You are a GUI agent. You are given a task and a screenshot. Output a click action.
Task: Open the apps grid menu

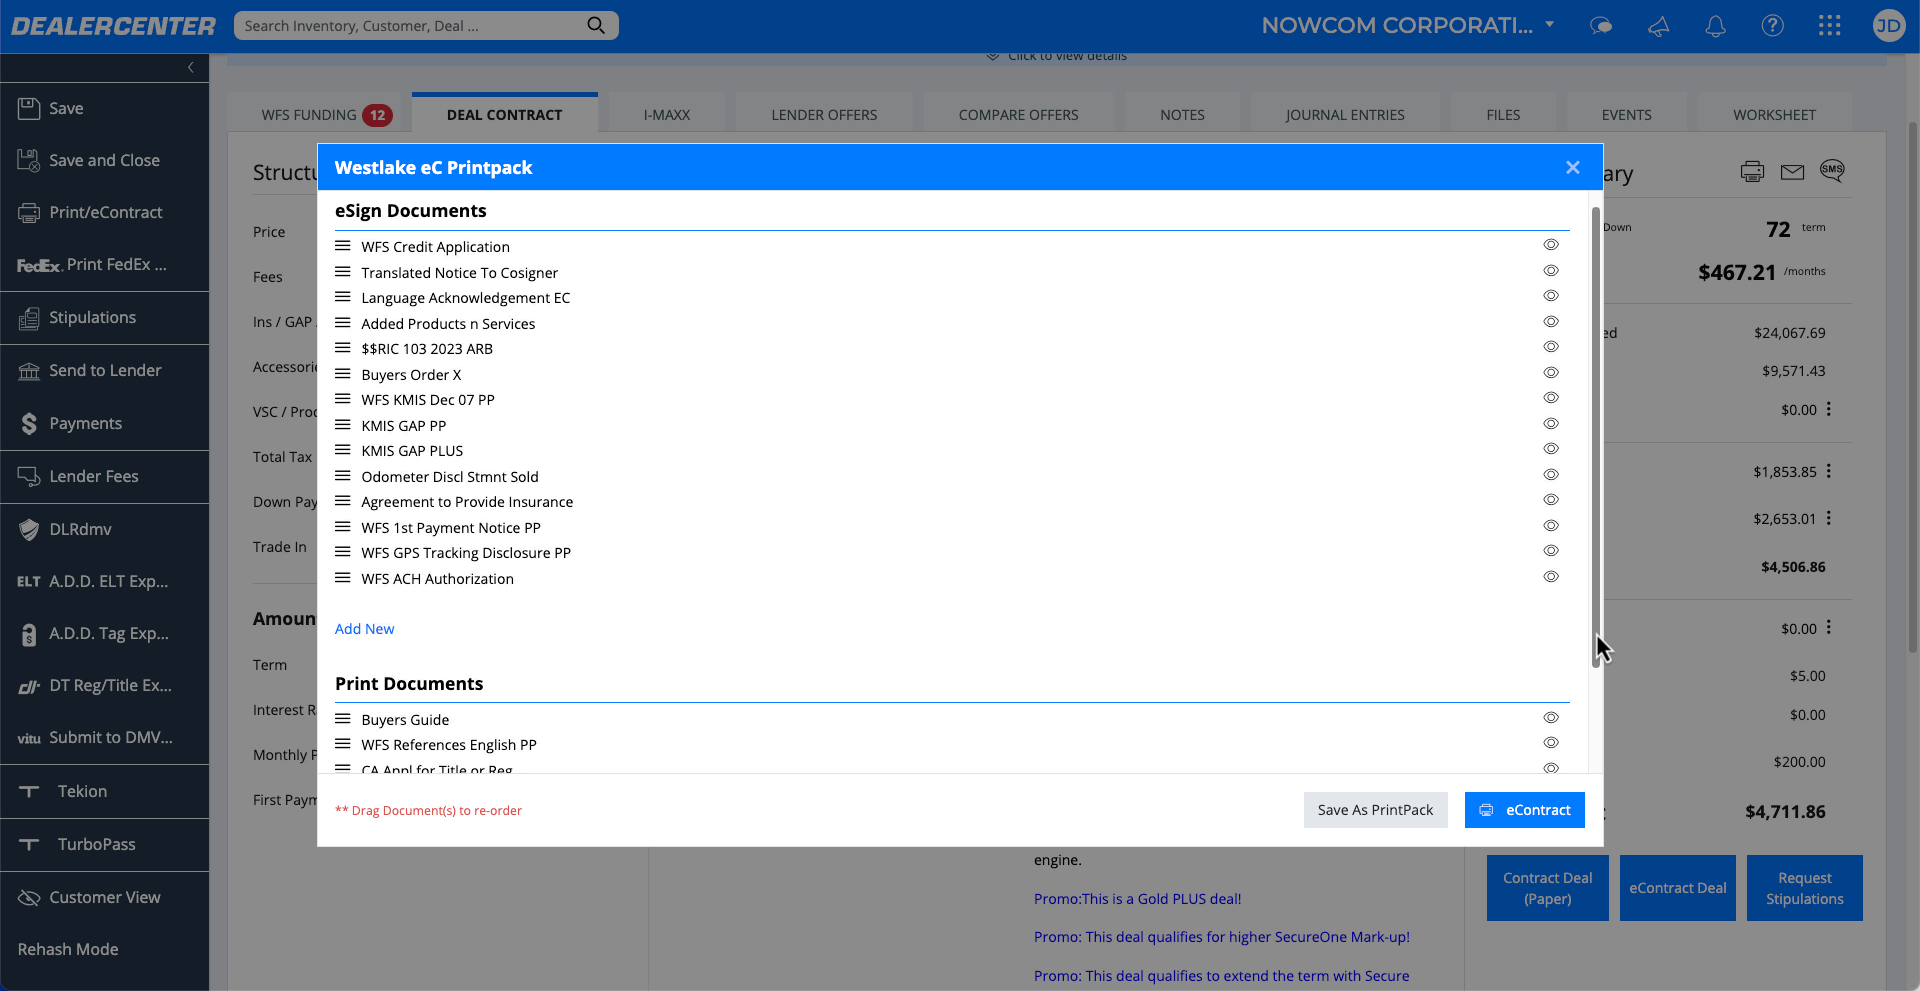pyautogui.click(x=1829, y=25)
